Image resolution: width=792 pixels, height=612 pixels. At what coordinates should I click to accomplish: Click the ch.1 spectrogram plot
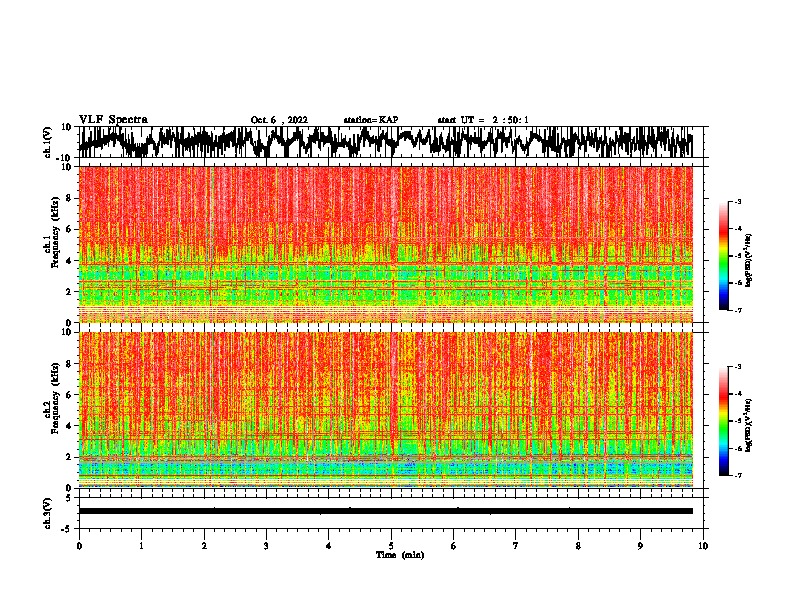(x=385, y=244)
